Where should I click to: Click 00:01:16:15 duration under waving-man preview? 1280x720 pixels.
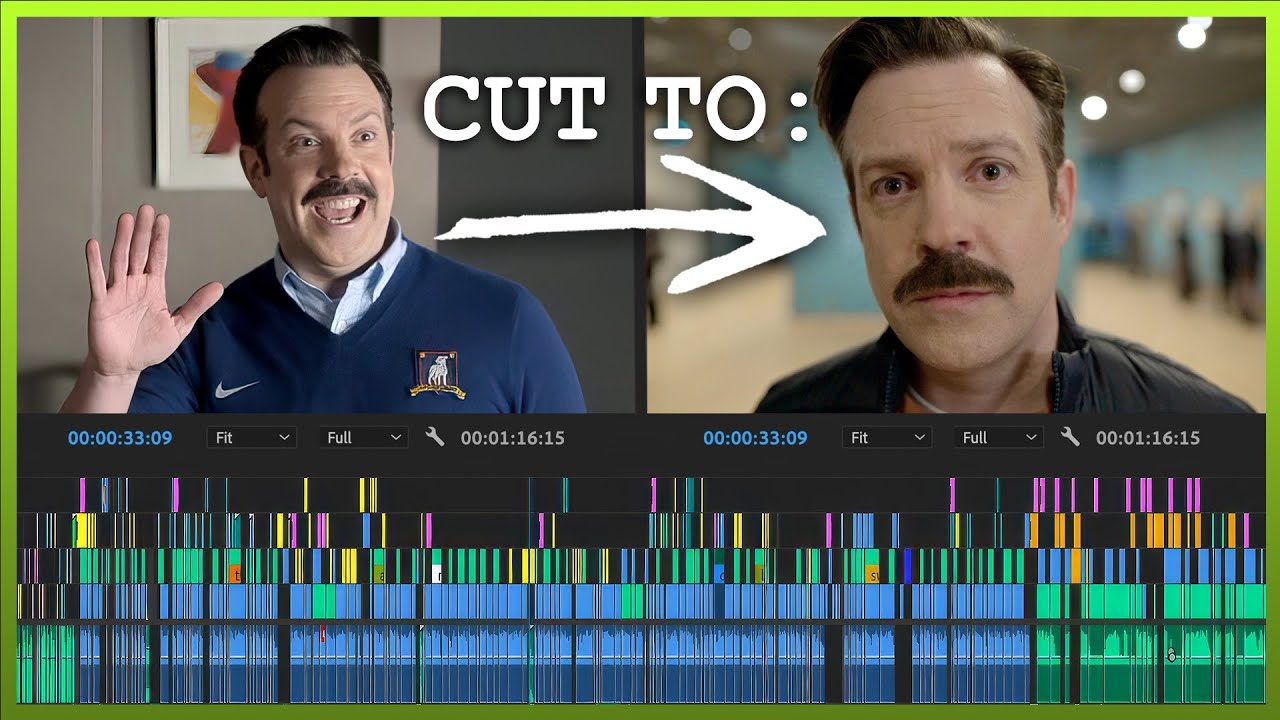tap(513, 438)
